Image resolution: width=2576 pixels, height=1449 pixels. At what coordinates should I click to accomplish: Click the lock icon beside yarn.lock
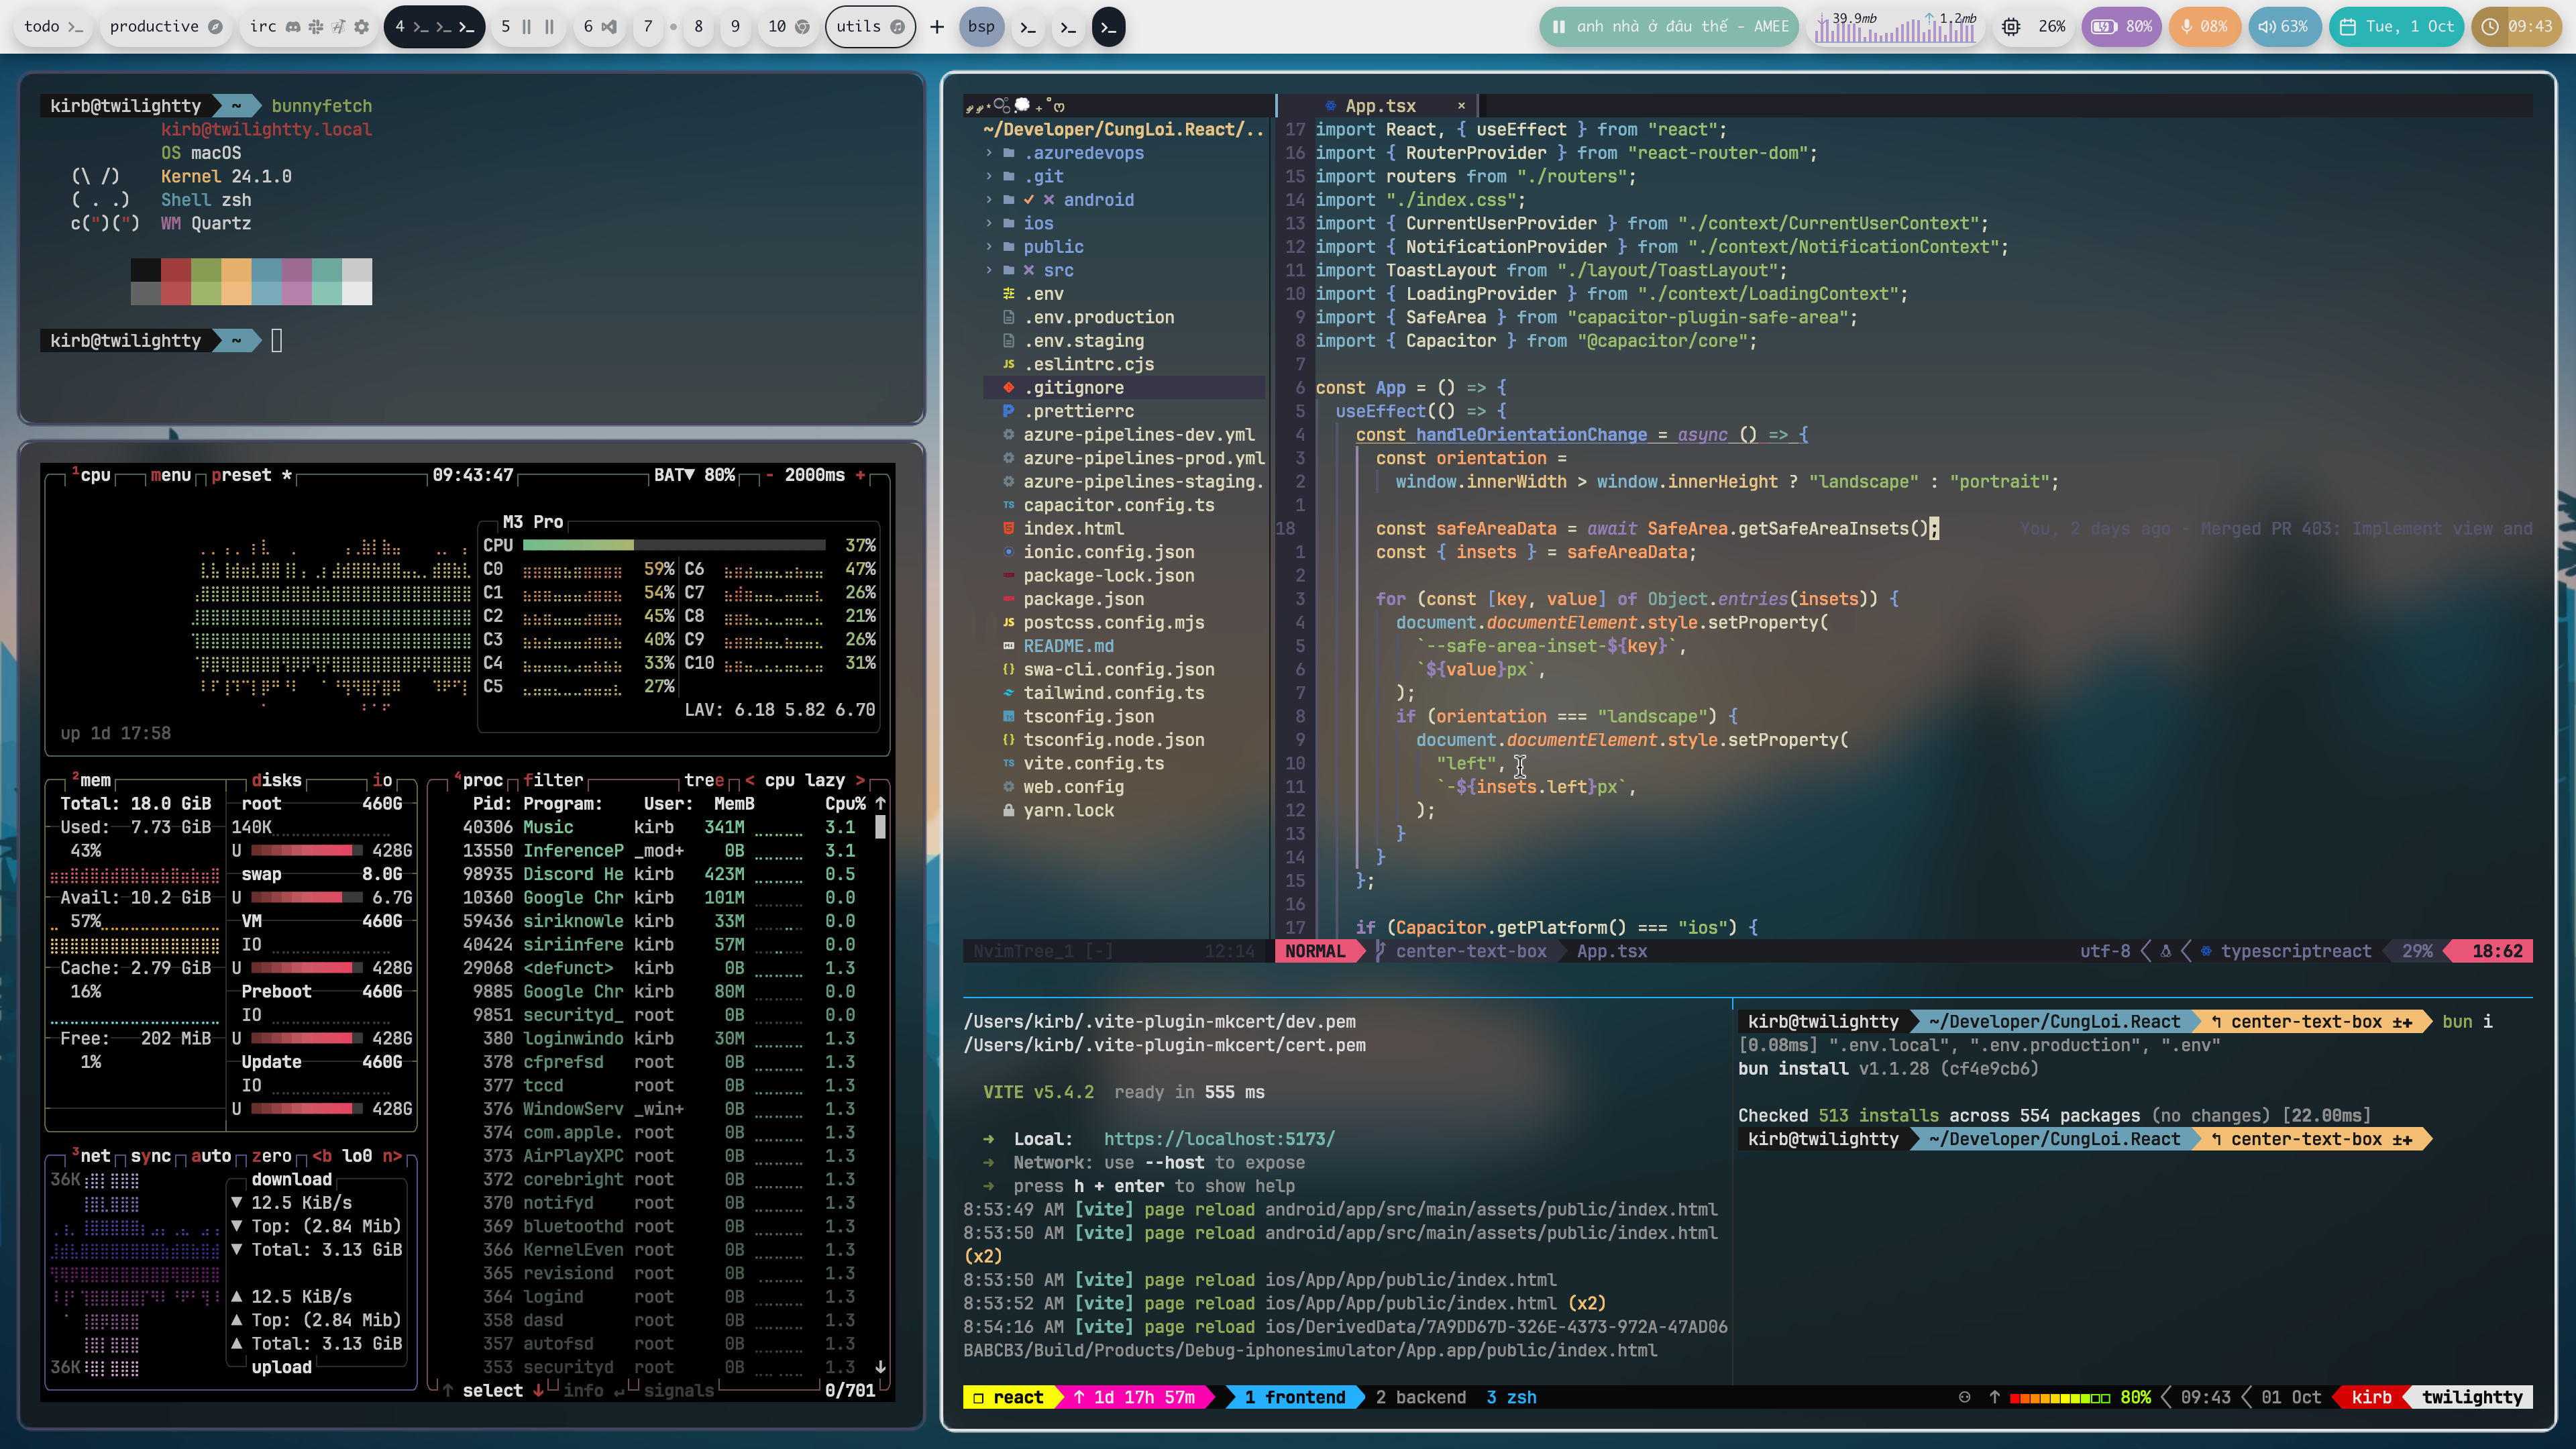click(x=1009, y=811)
